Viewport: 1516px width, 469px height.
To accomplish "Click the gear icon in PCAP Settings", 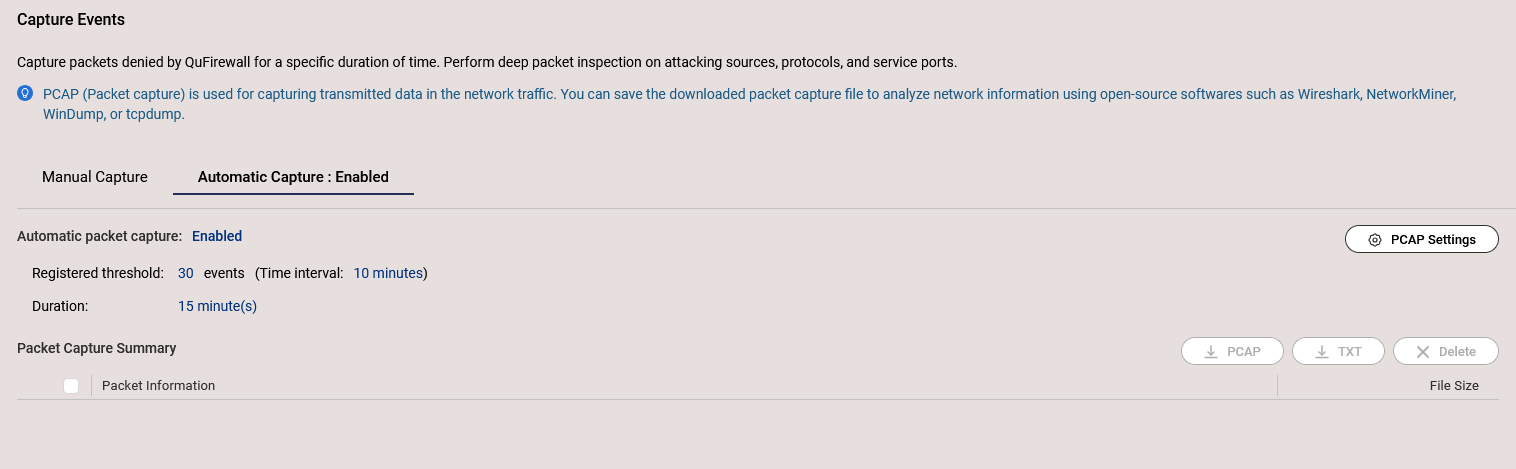I will click(x=1375, y=240).
